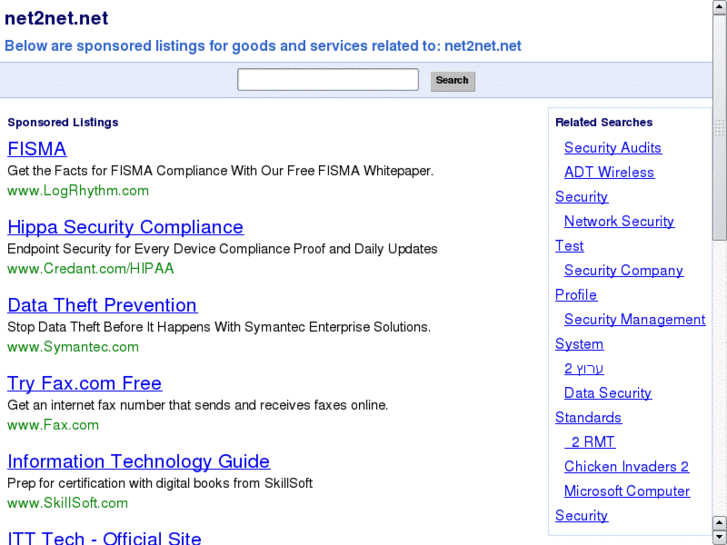Click the bottommost scrollbar down arrow
This screenshot has height=545, width=727.
(720, 538)
